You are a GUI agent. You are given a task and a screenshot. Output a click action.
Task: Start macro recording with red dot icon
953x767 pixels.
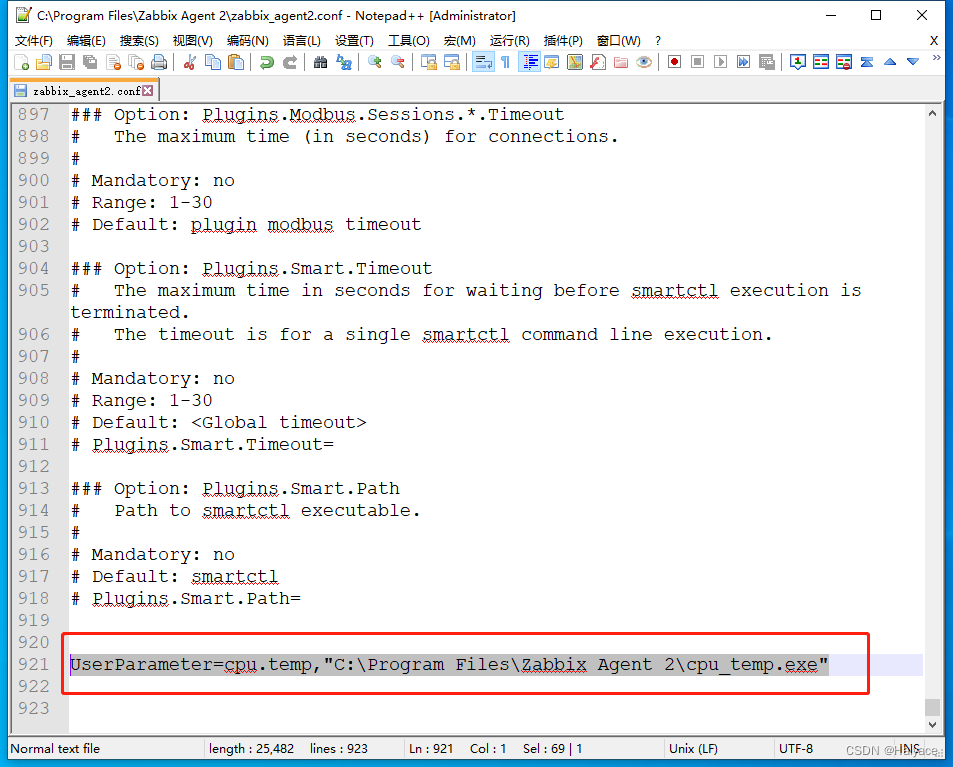pyautogui.click(x=674, y=62)
